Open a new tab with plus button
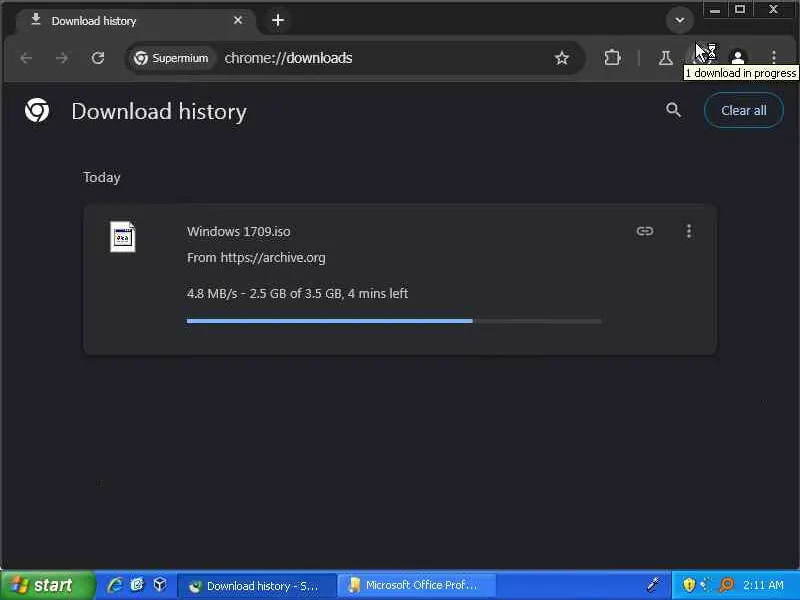The width and height of the screenshot is (800, 600). [x=278, y=20]
